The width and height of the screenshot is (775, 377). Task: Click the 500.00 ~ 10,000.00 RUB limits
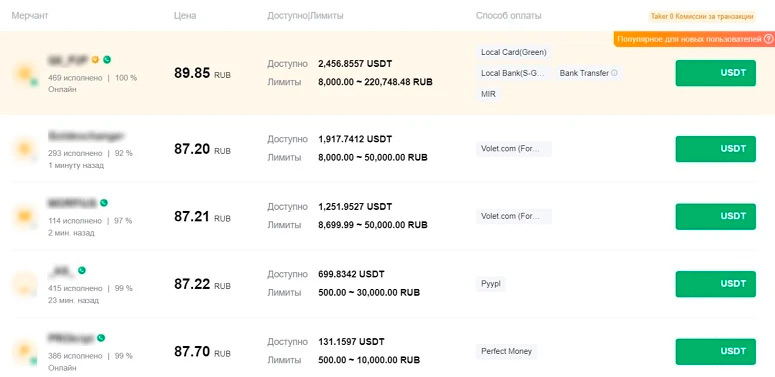(369, 360)
